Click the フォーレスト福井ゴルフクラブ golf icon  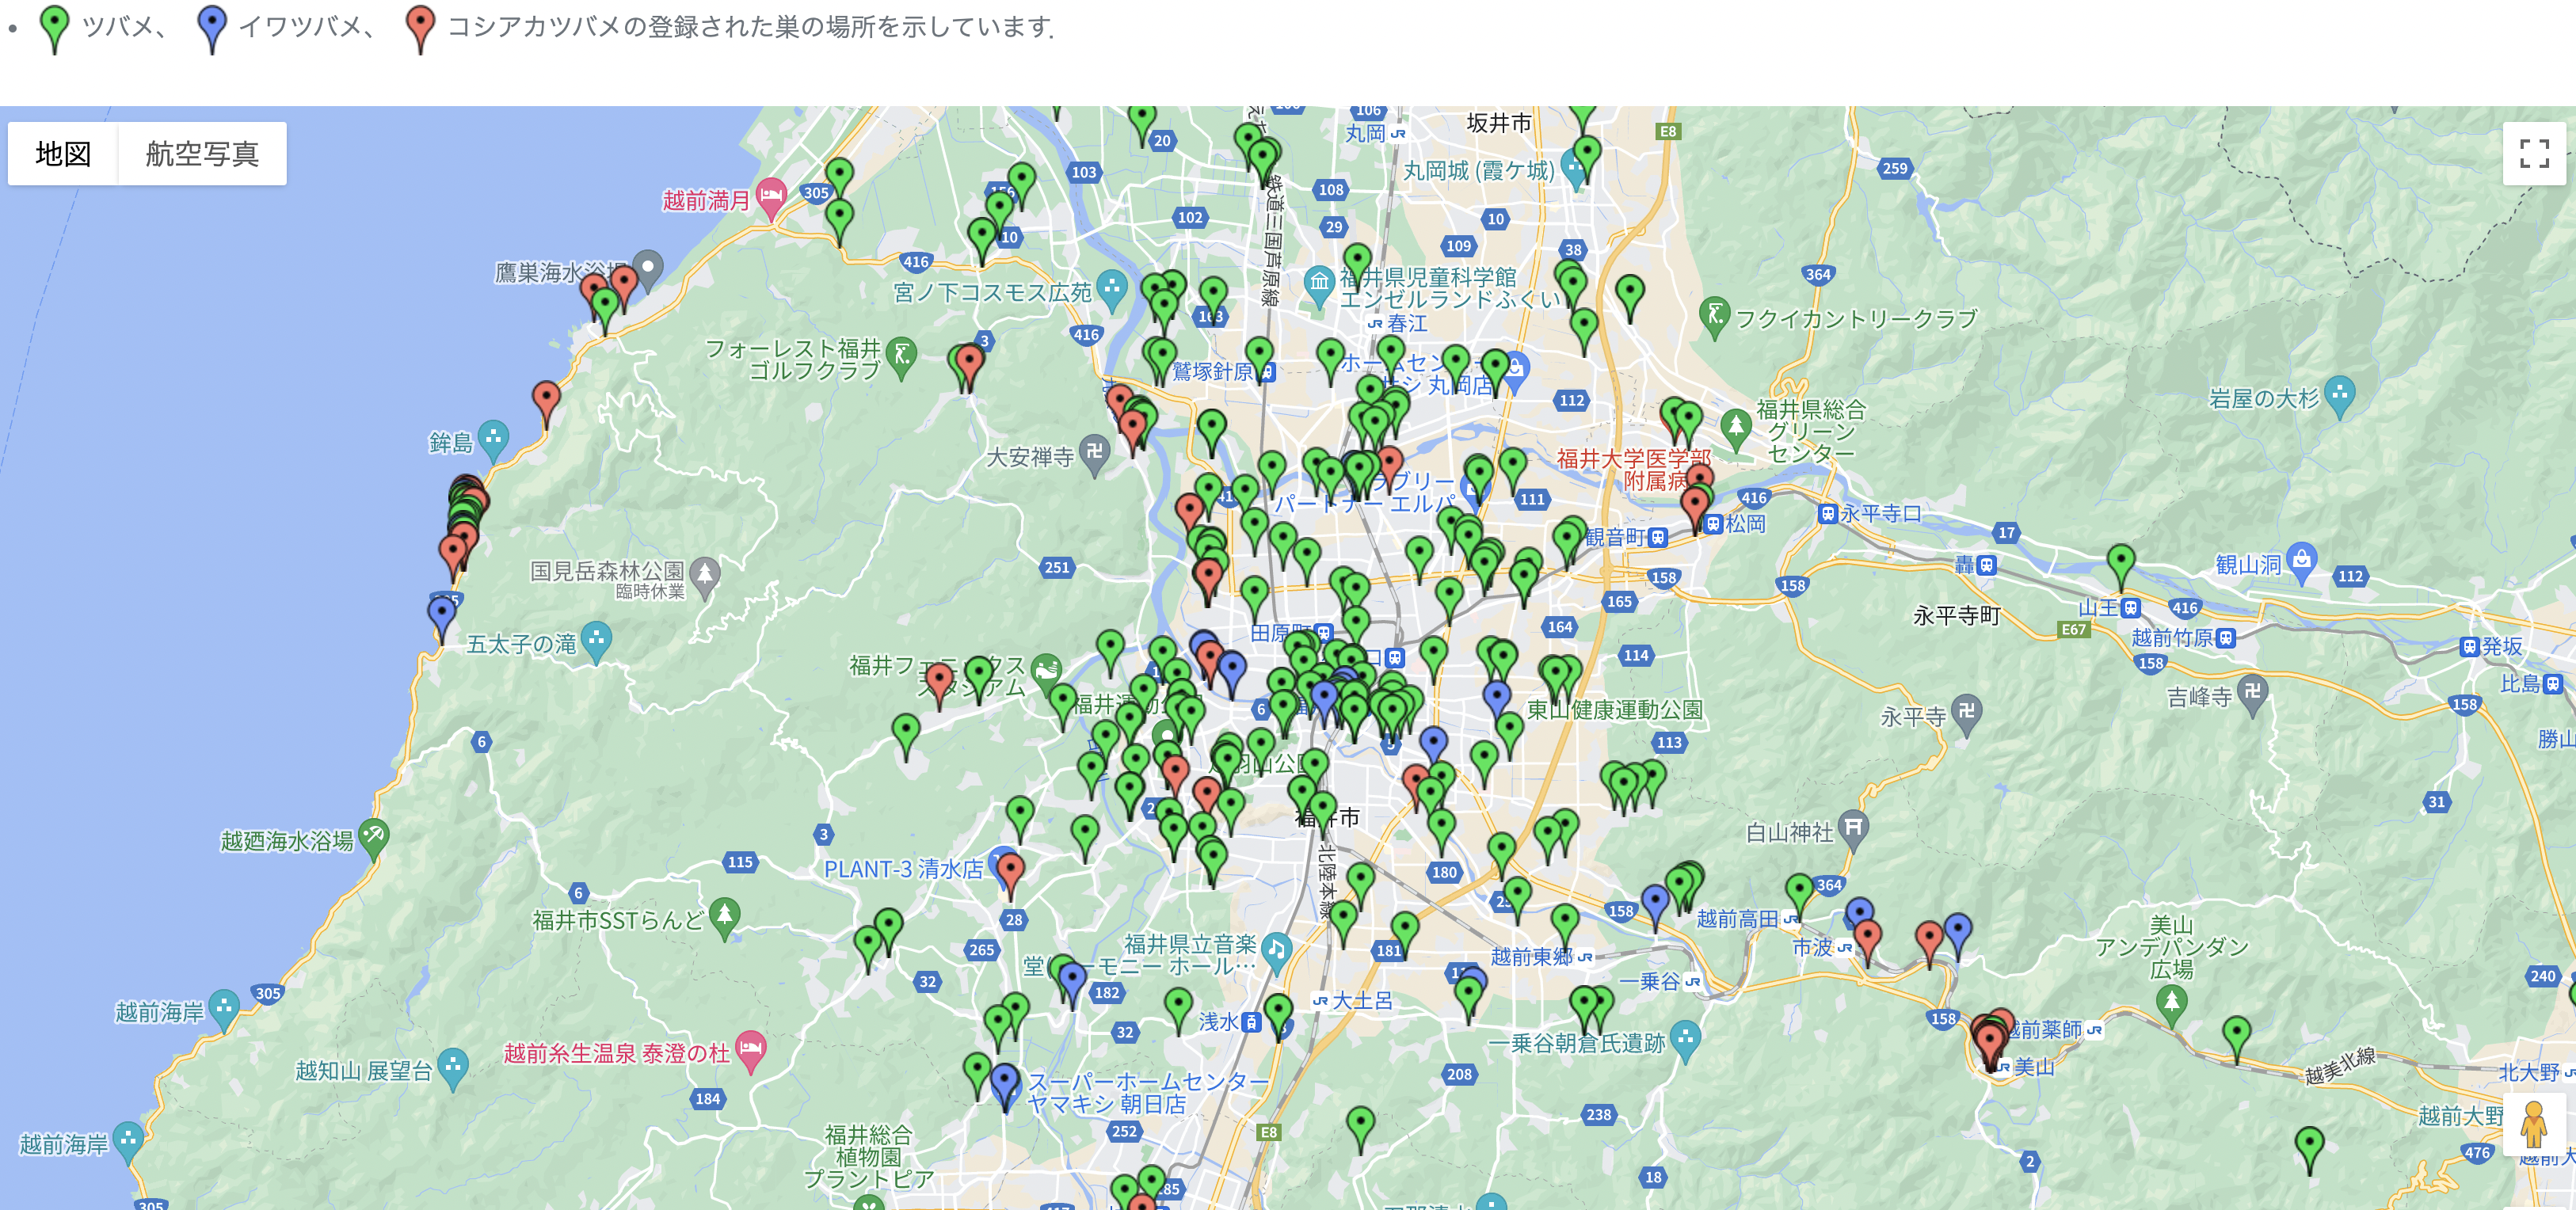902,356
